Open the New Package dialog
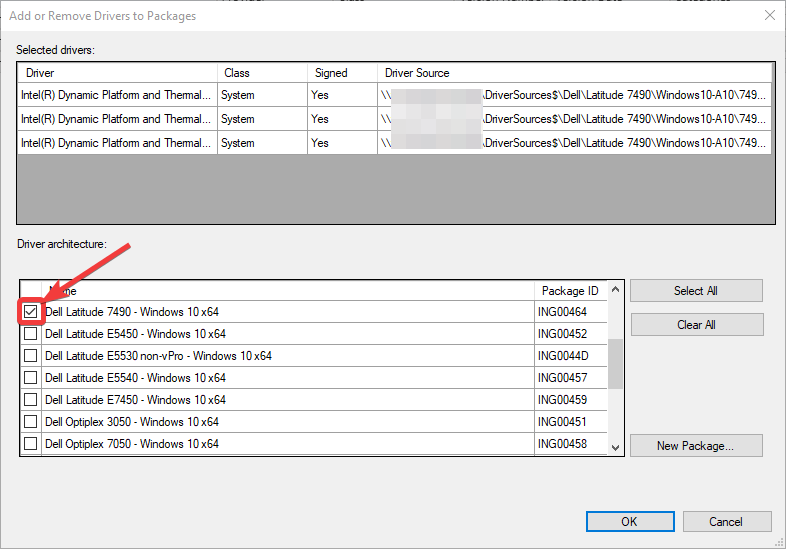This screenshot has height=549, width=786. coord(696,446)
